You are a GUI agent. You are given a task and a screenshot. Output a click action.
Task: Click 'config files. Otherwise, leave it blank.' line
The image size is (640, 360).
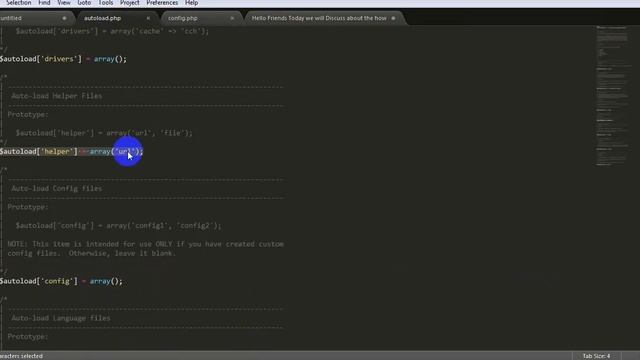(x=91, y=253)
